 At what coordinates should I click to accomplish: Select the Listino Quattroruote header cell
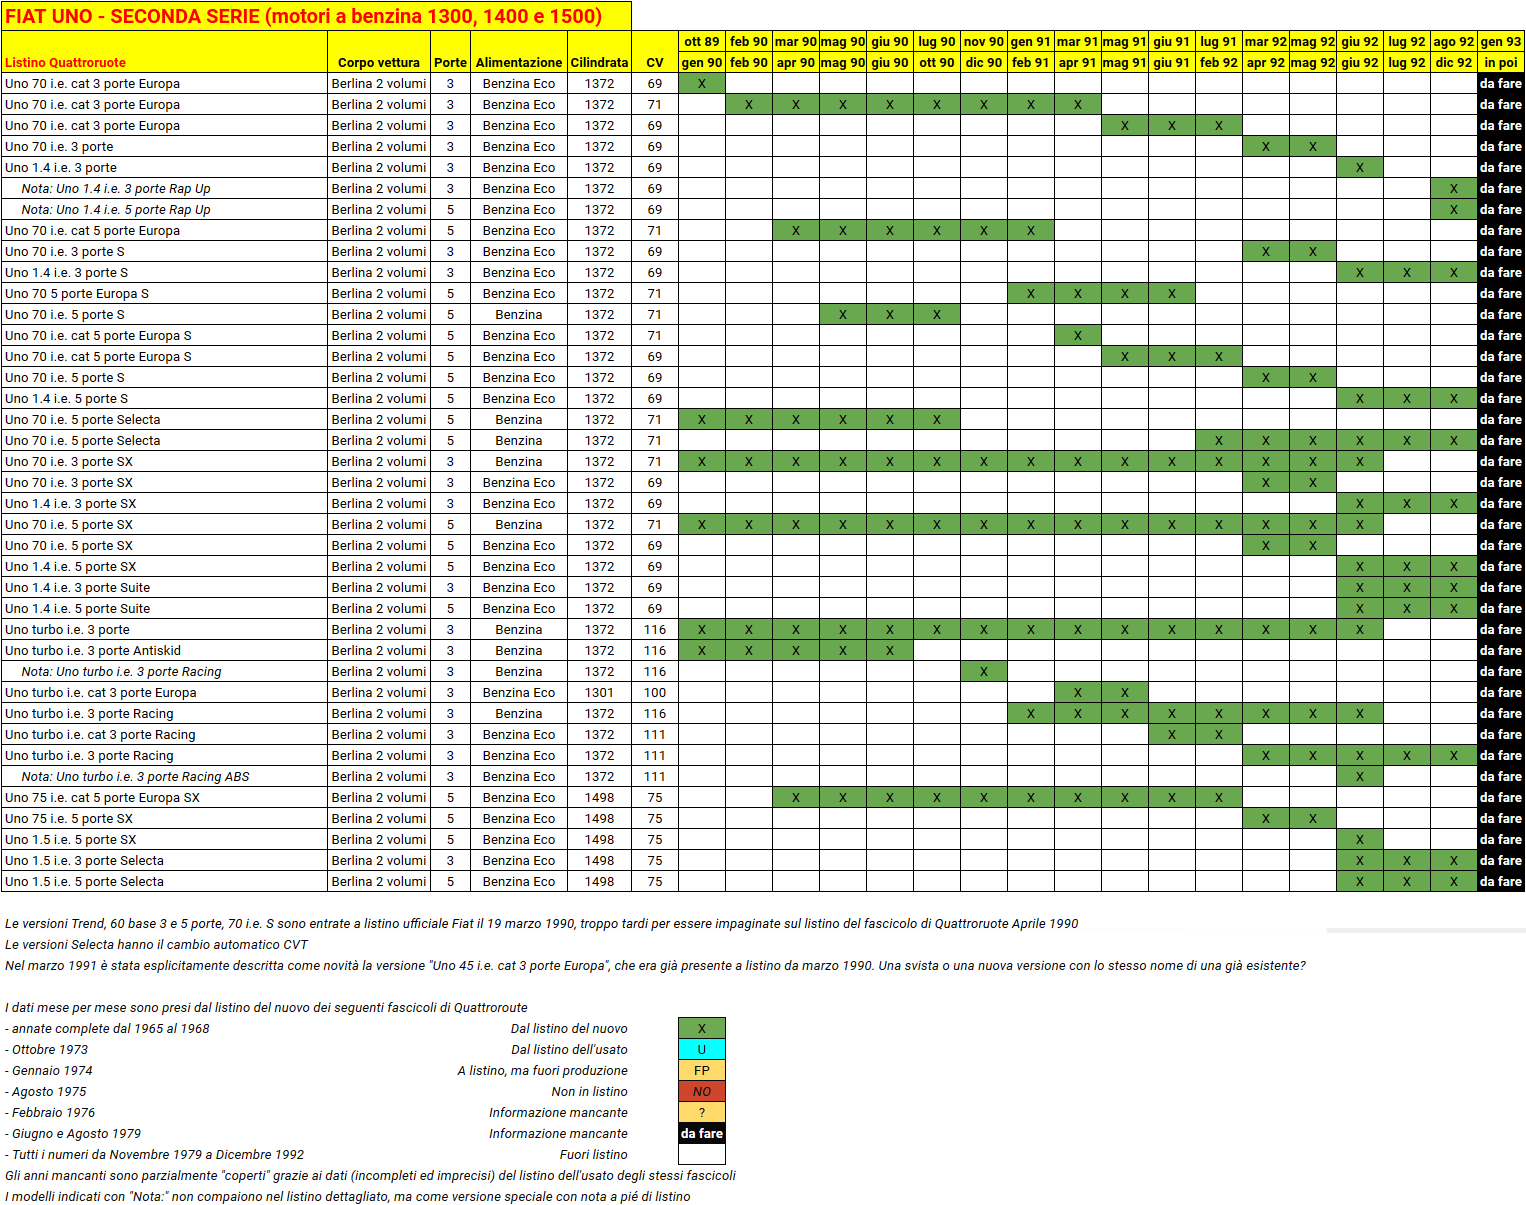(165, 52)
